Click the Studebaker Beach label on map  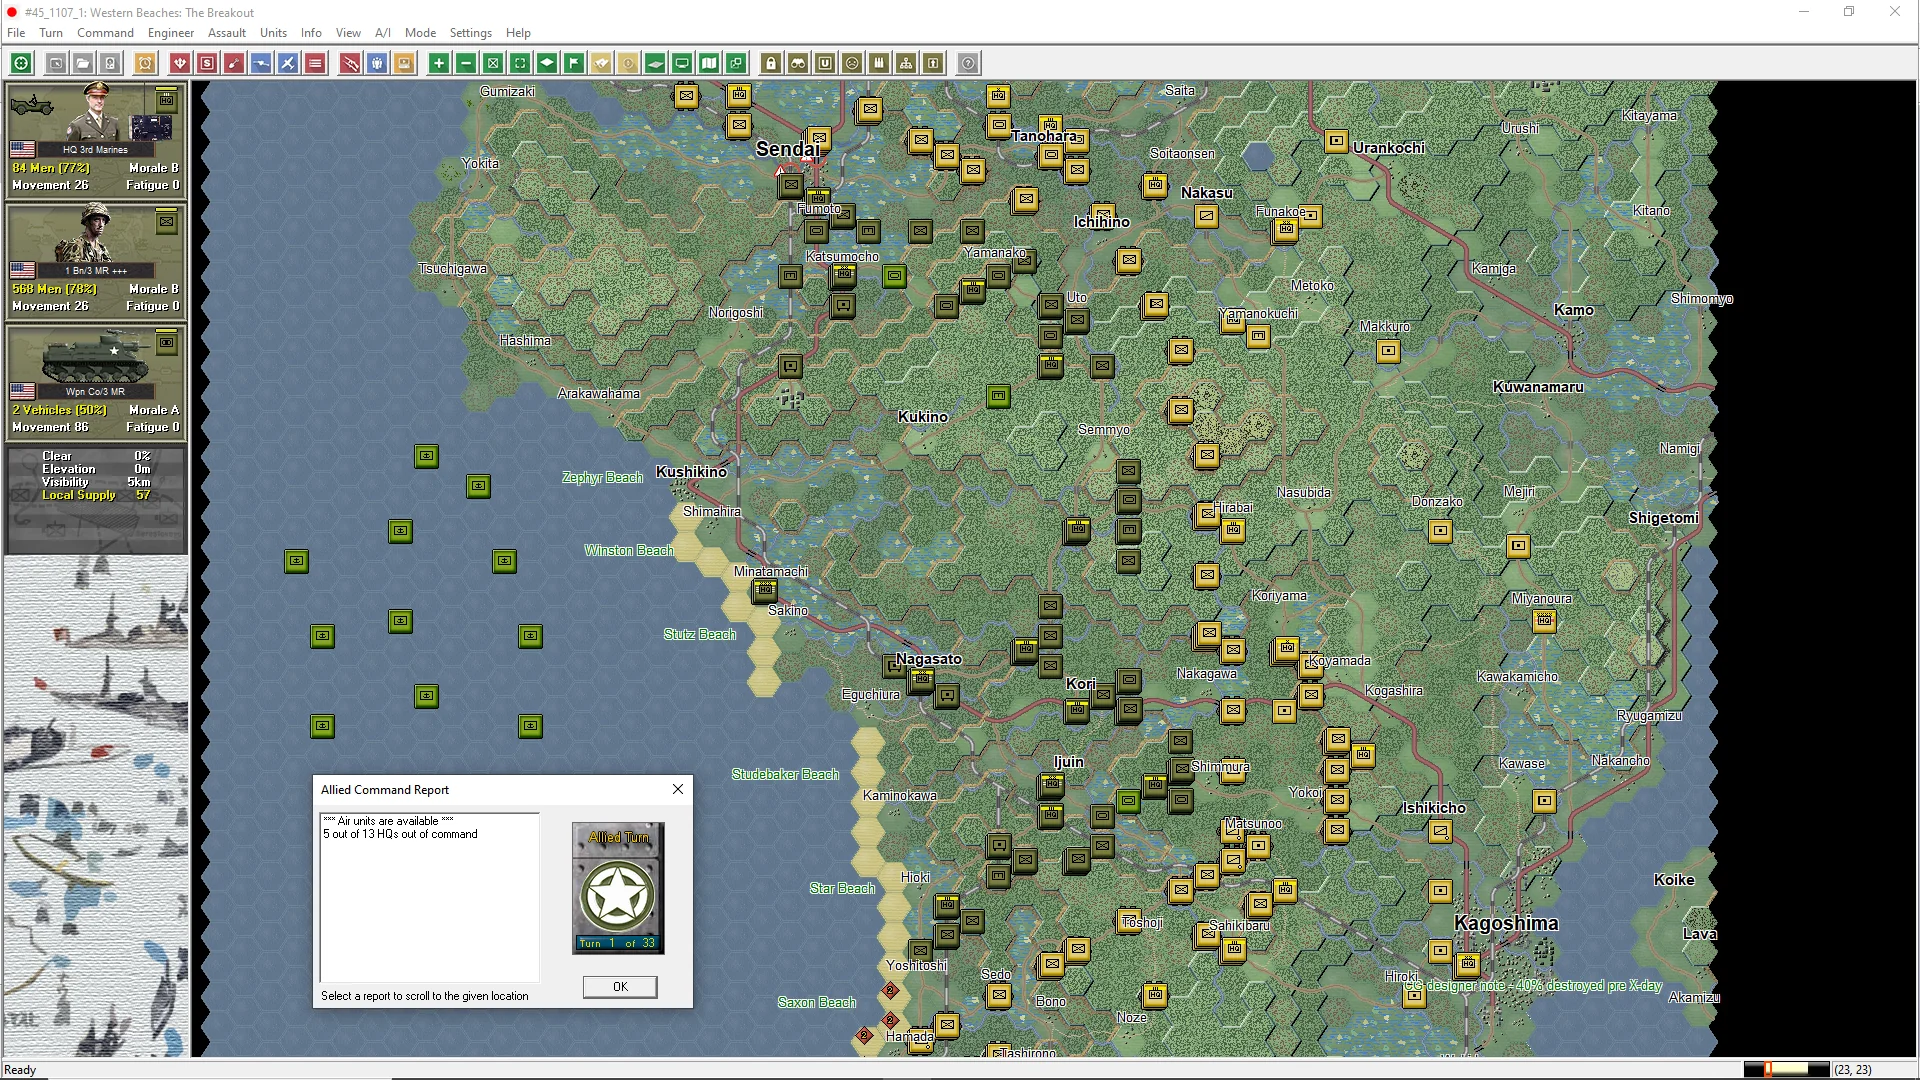click(x=785, y=774)
